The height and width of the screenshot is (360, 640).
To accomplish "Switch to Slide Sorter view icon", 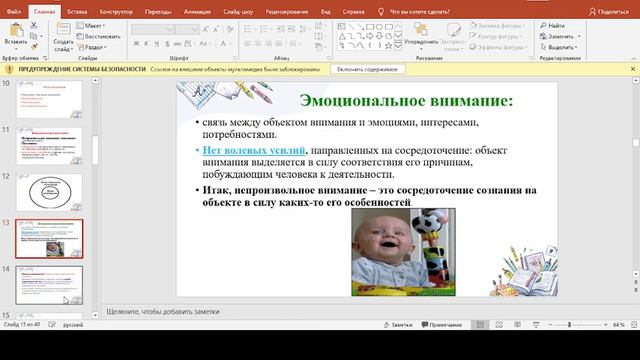I will (499, 324).
